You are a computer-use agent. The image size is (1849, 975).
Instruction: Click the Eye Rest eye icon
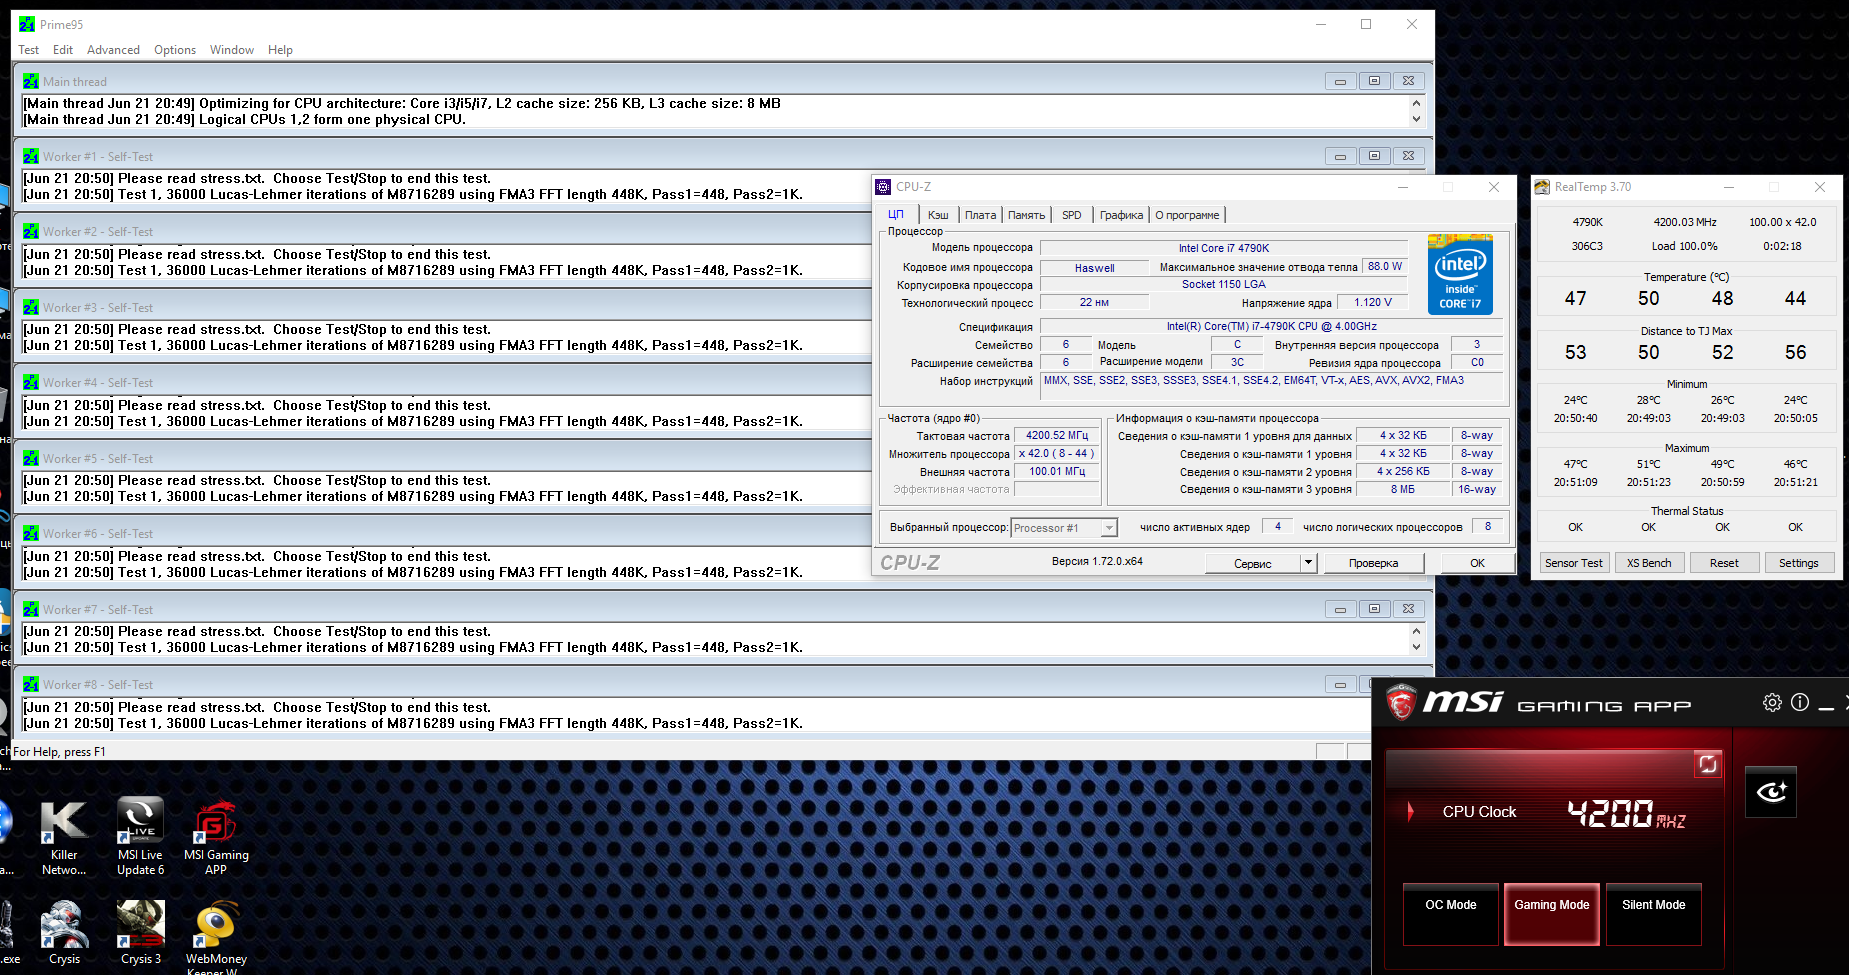click(x=1771, y=793)
